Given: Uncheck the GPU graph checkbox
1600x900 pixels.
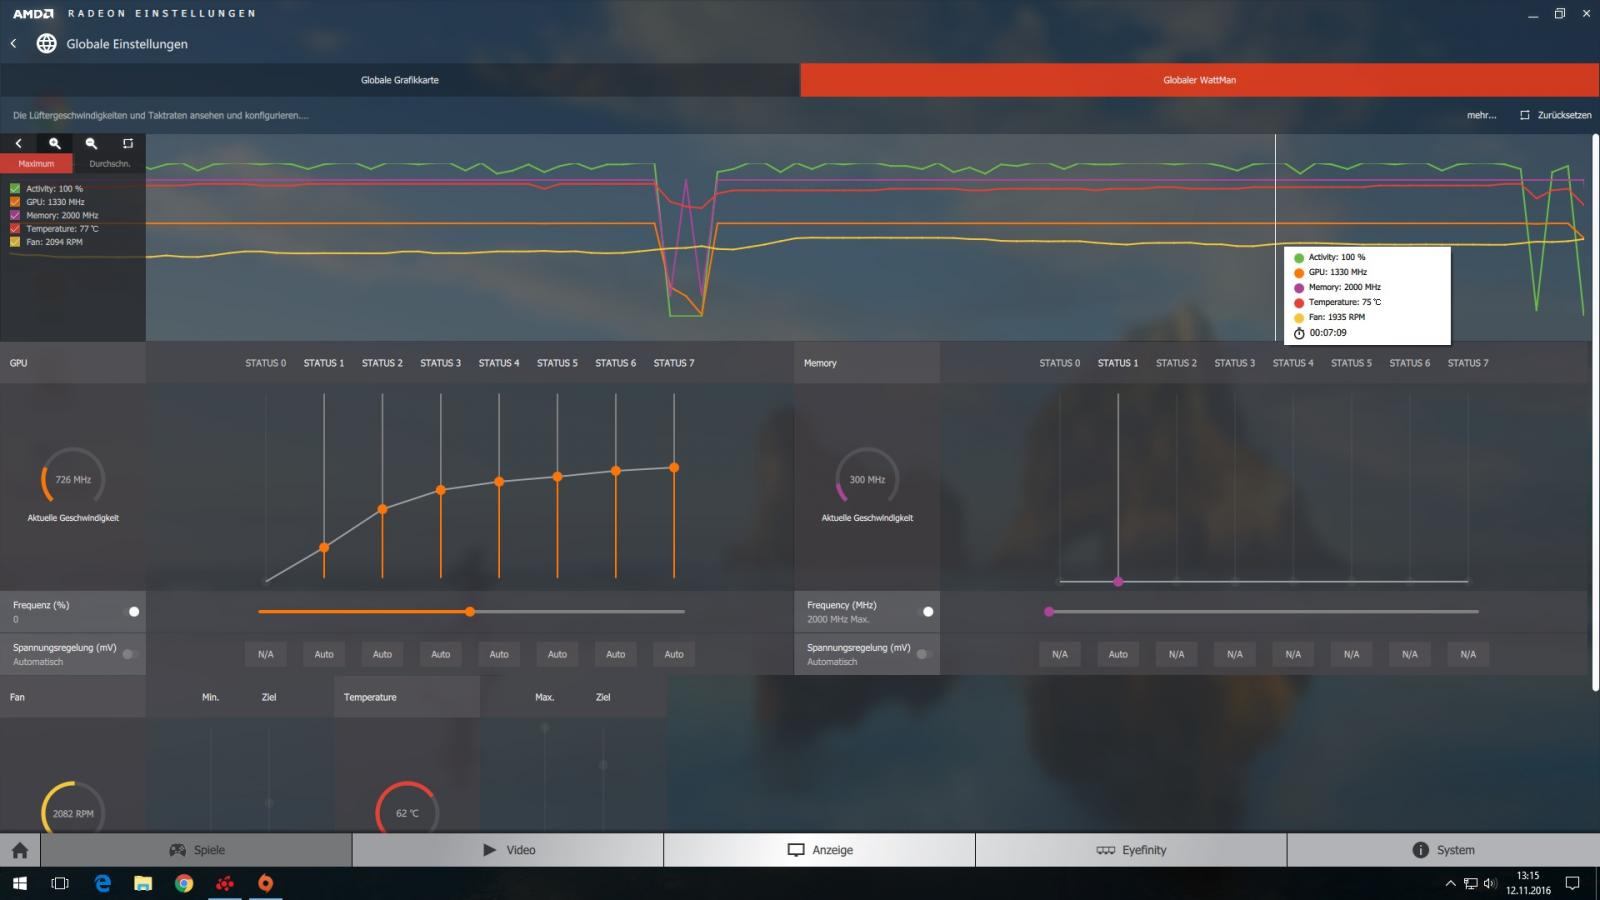Looking at the screenshot, I should pos(15,202).
